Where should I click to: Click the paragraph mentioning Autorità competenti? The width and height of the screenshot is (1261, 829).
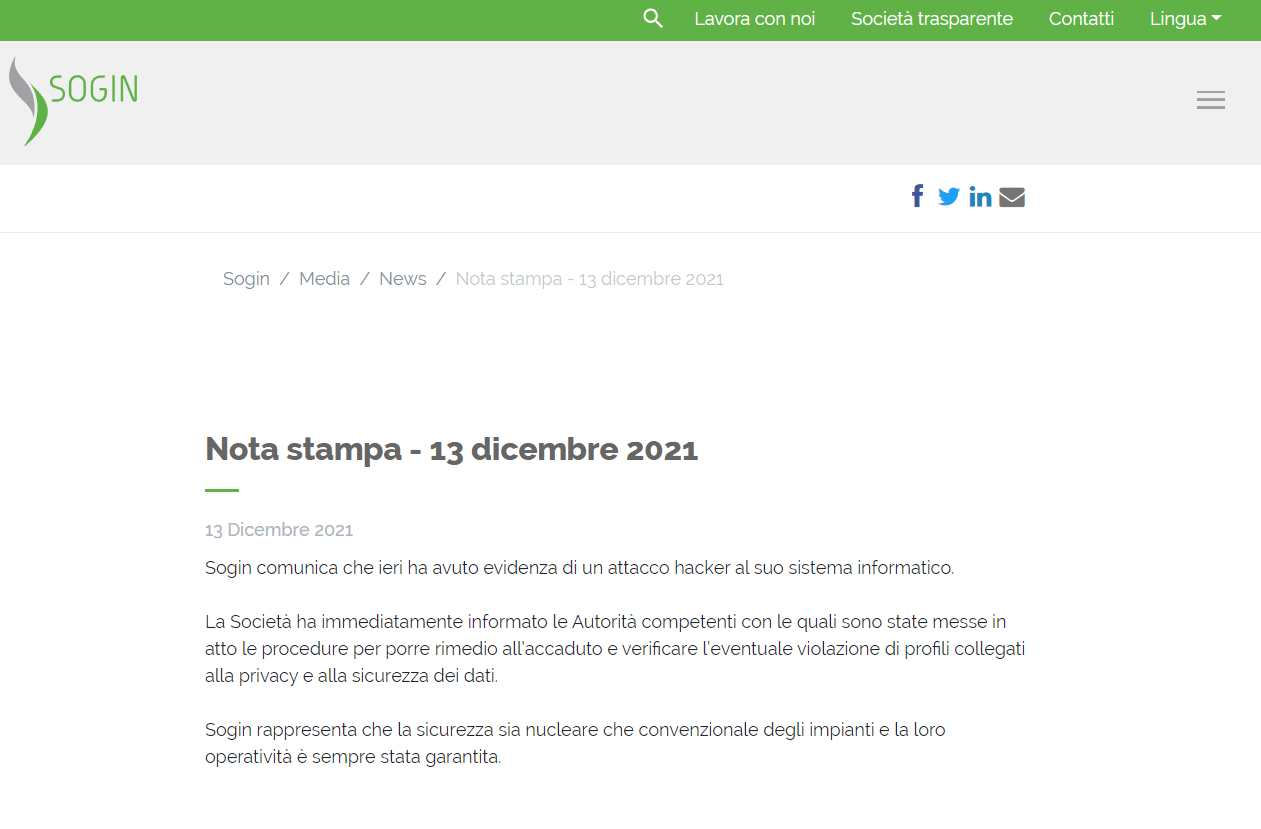coord(614,649)
